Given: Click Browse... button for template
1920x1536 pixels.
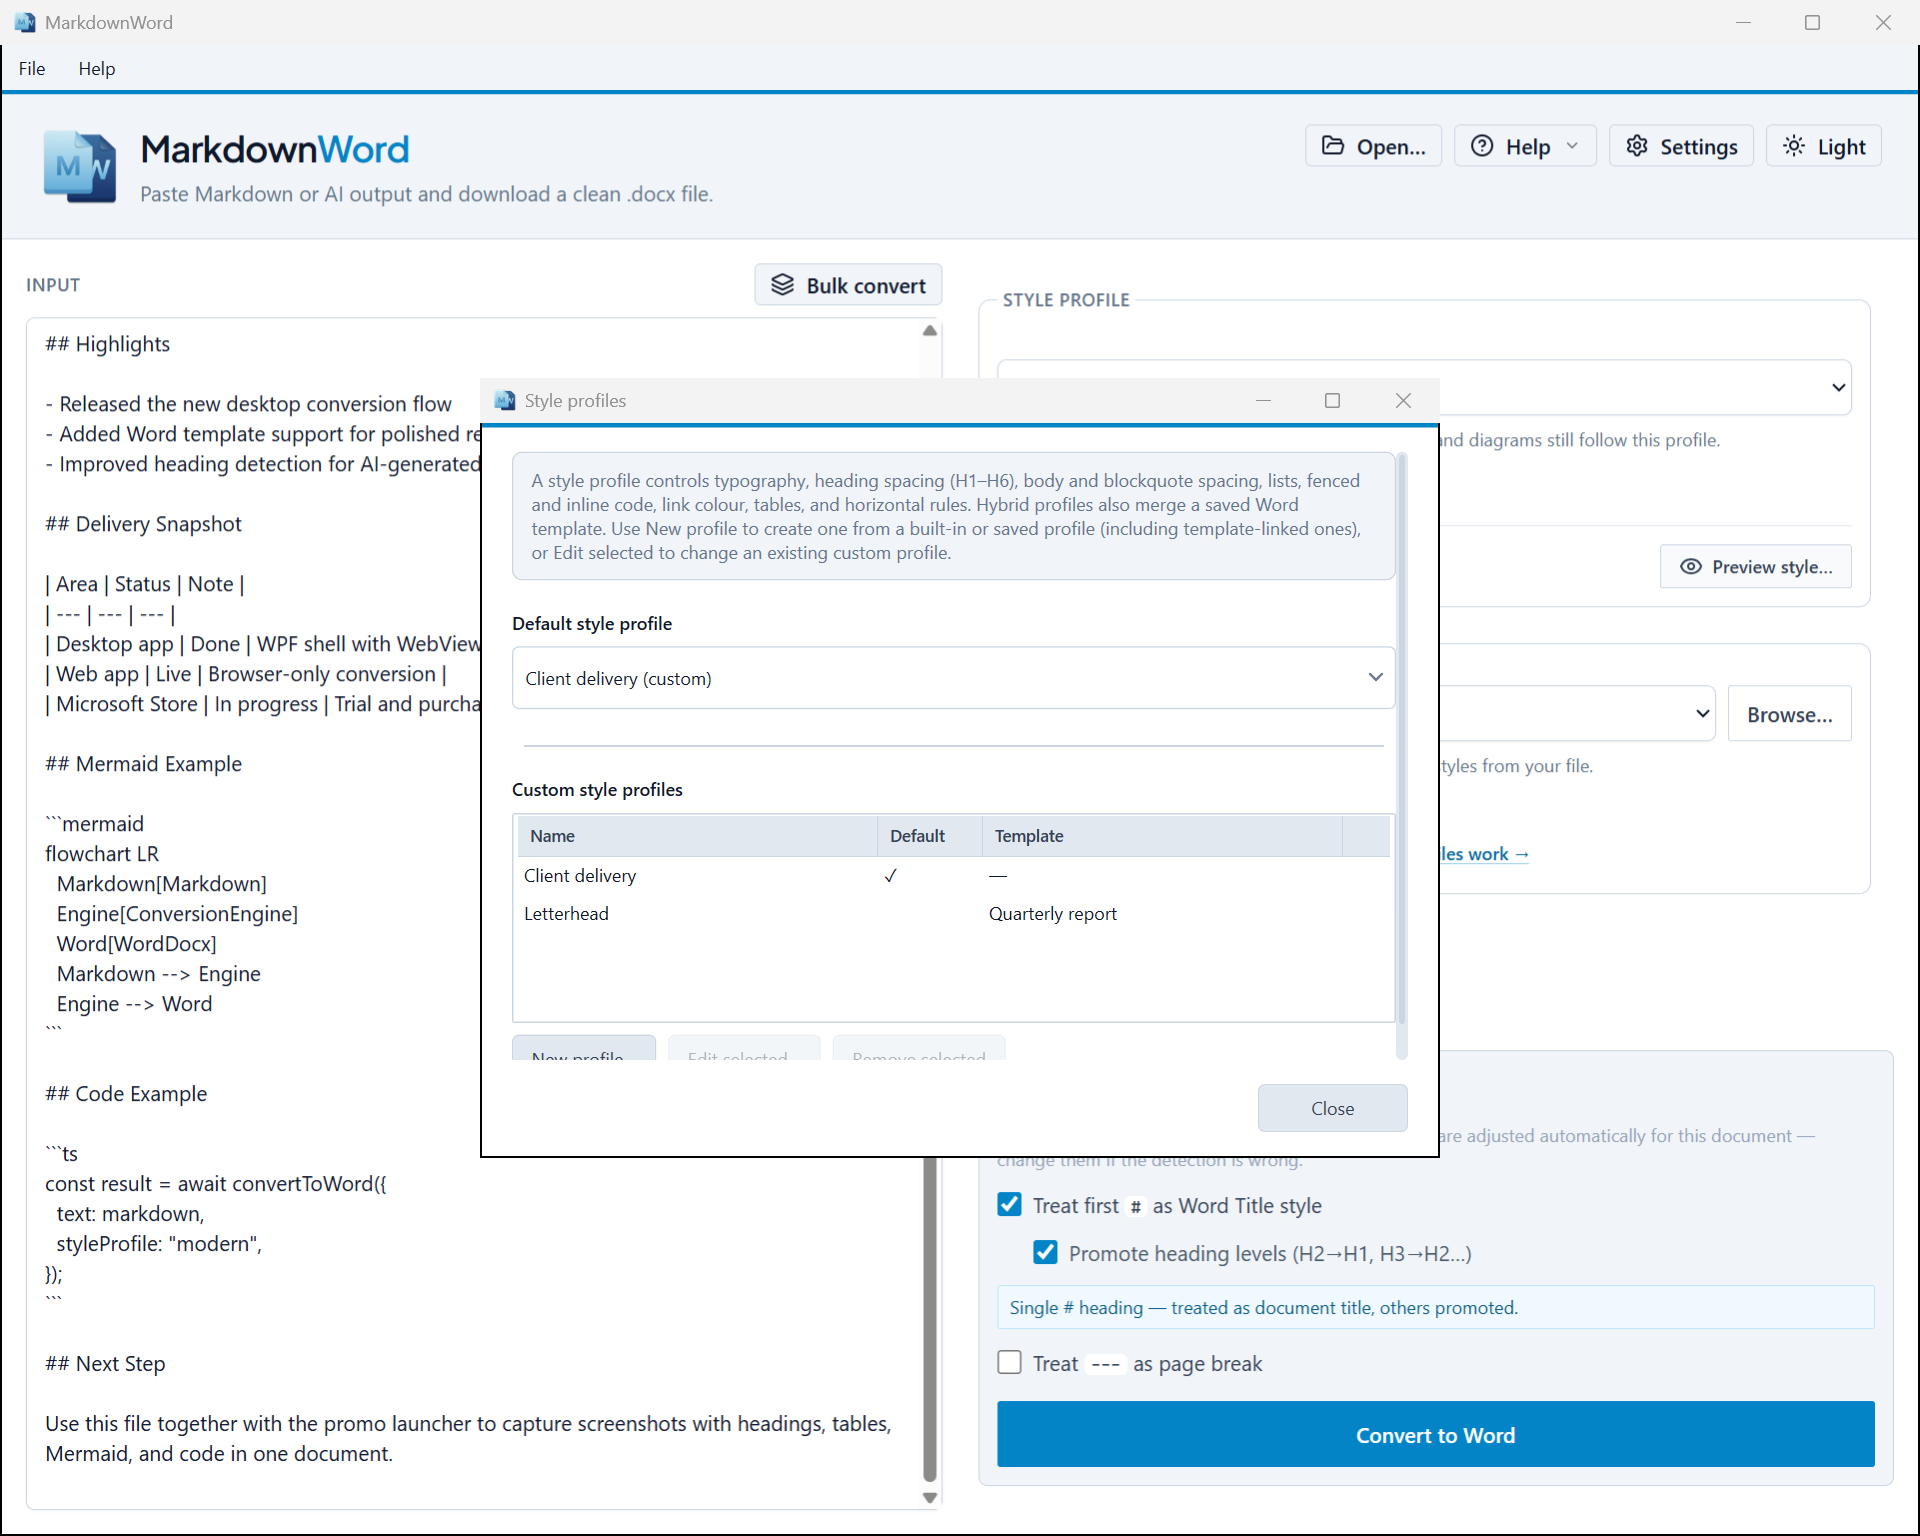Looking at the screenshot, I should [1789, 714].
